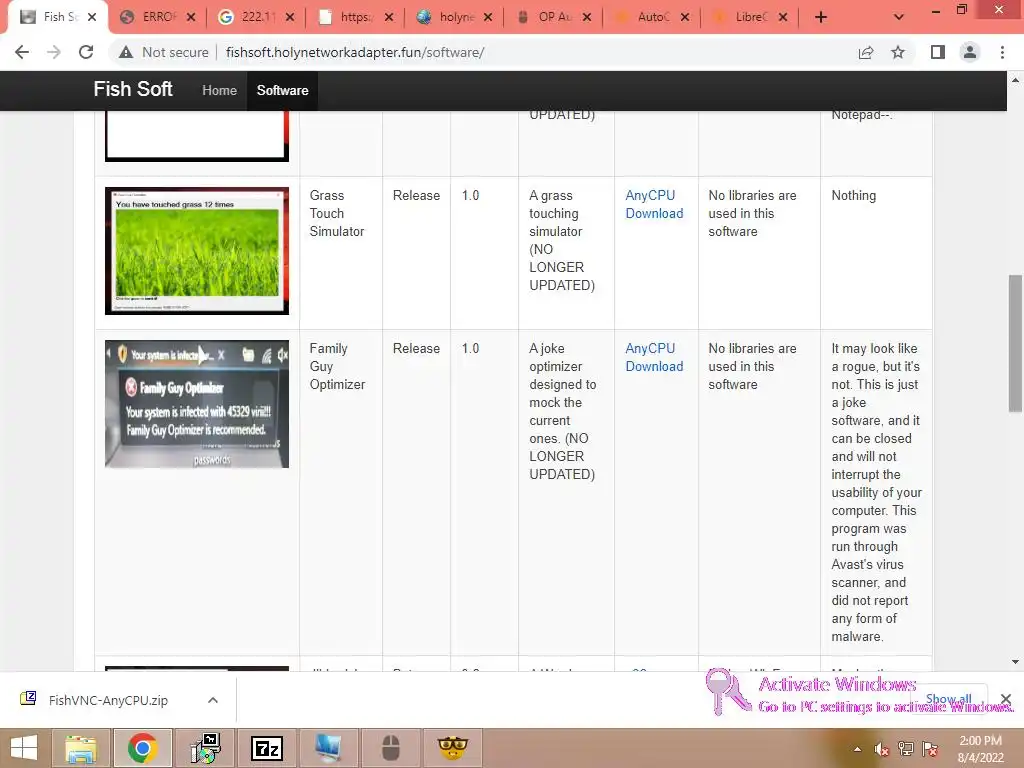
Task: Show hidden system tray icons
Action: tap(857, 749)
